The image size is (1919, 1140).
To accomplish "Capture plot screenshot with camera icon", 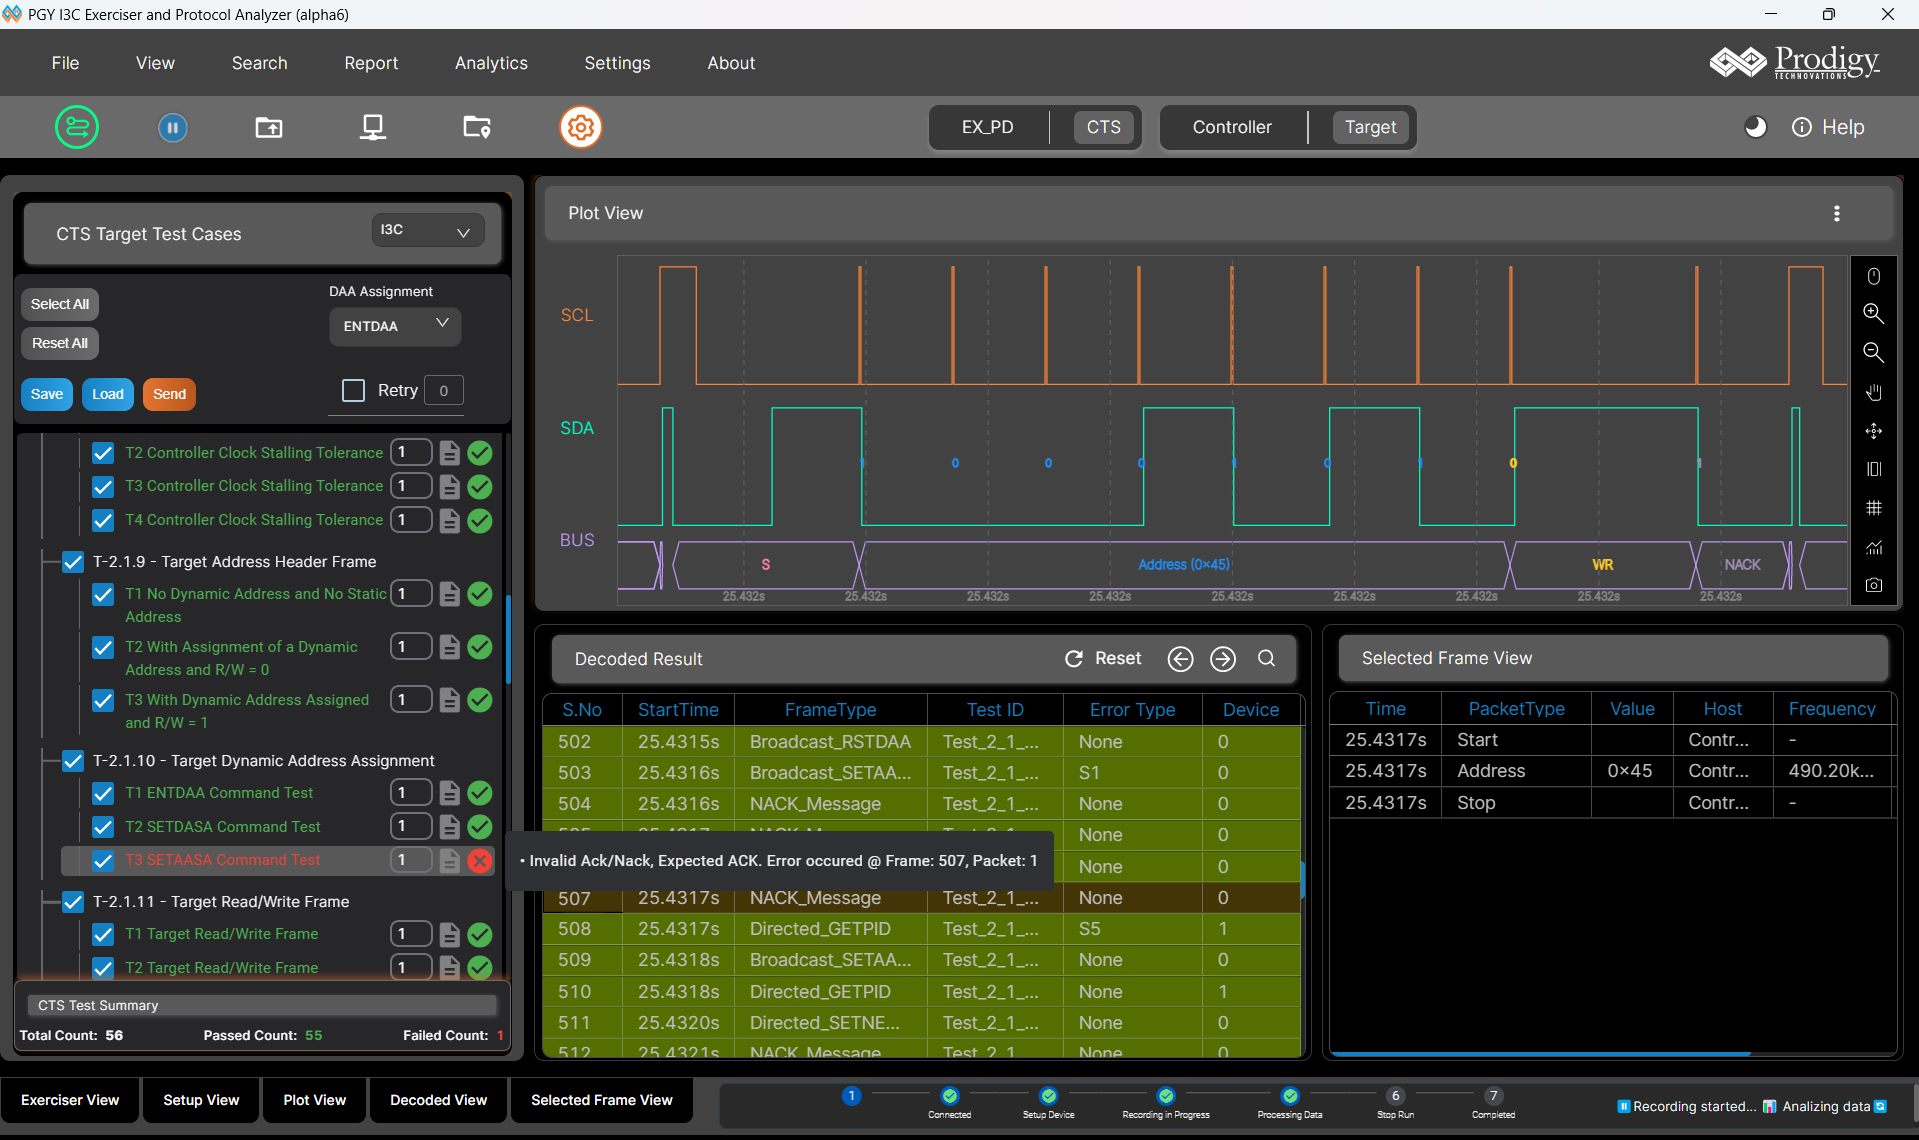I will [x=1873, y=585].
